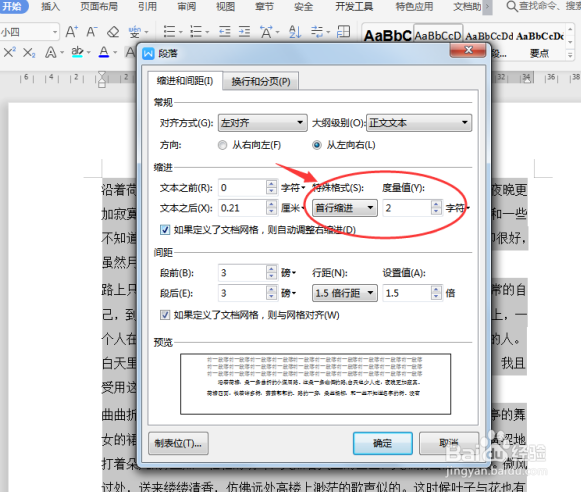581x492 pixels.
Task: Click the WPS logo in dialog title
Action: [148, 54]
